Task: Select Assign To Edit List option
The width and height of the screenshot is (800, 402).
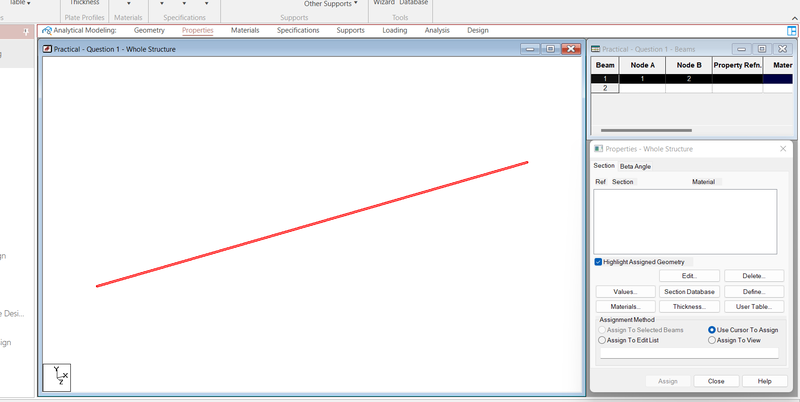Action: click(602, 340)
